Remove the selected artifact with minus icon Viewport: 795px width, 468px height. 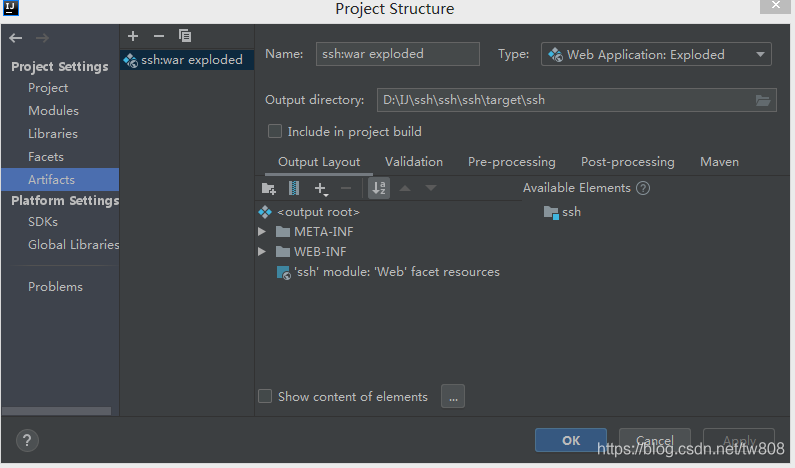click(x=159, y=36)
